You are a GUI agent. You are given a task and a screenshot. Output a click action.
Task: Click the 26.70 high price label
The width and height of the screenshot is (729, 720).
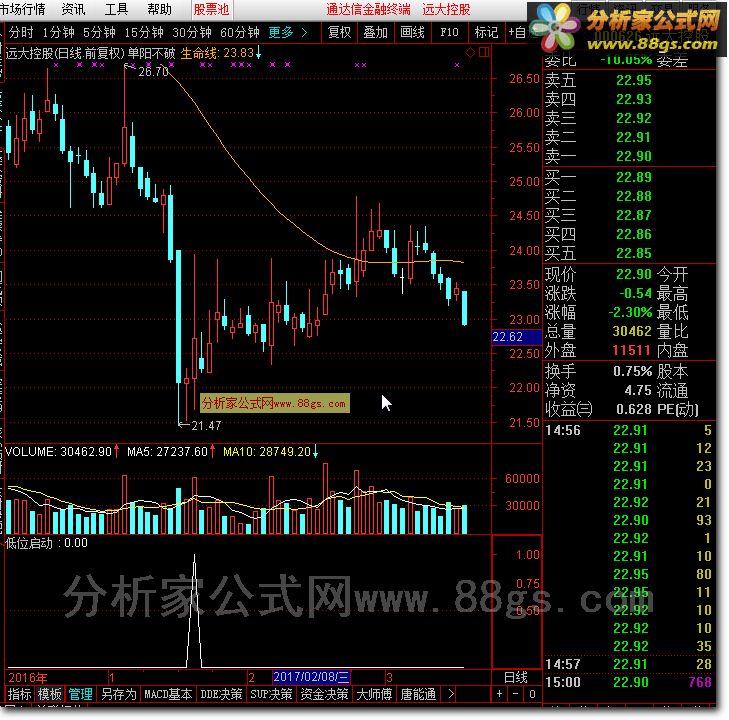pos(154,72)
